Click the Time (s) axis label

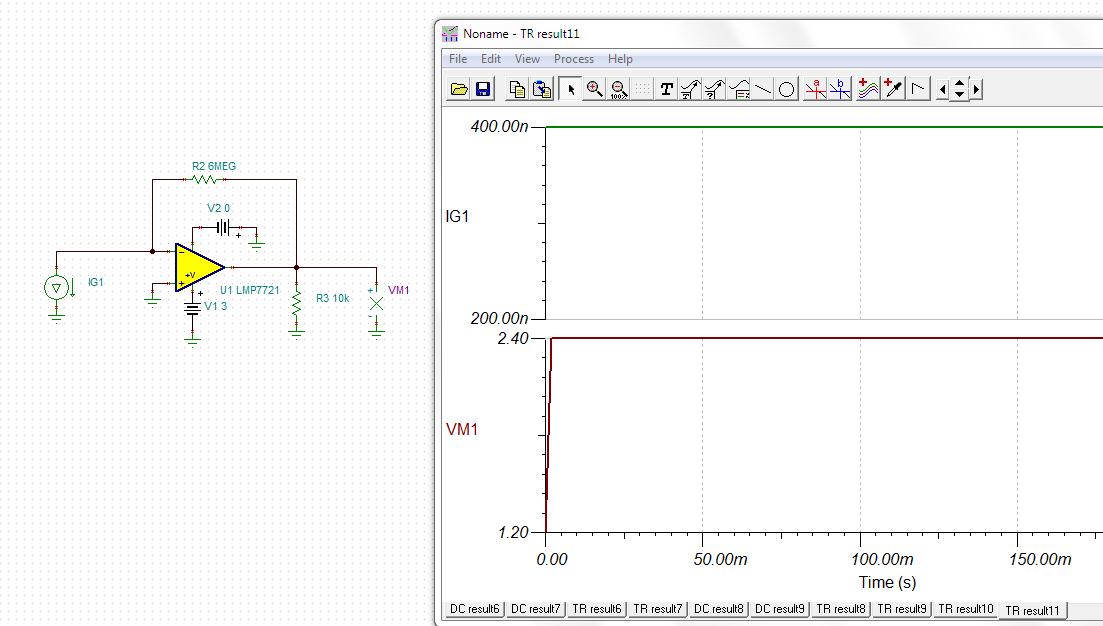click(x=888, y=582)
